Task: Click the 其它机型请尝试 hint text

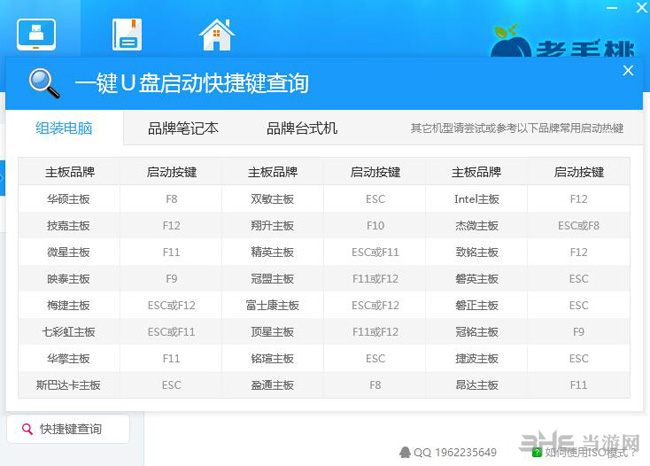Action: coord(517,128)
